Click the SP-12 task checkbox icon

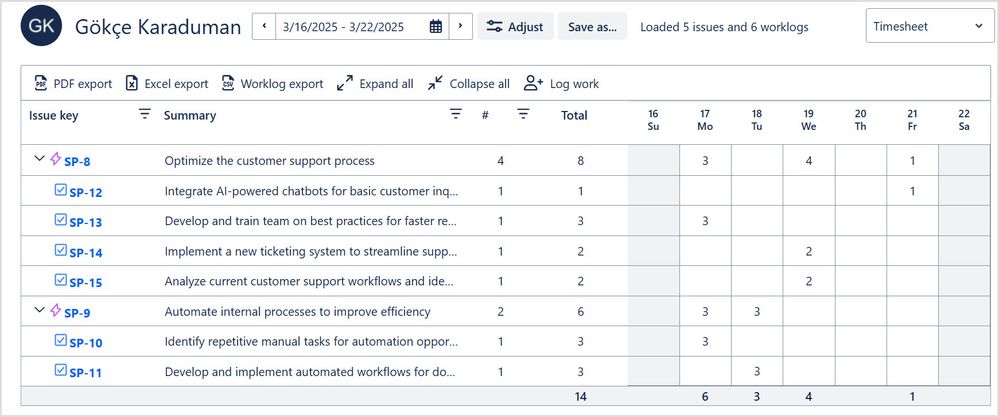pyautogui.click(x=60, y=190)
